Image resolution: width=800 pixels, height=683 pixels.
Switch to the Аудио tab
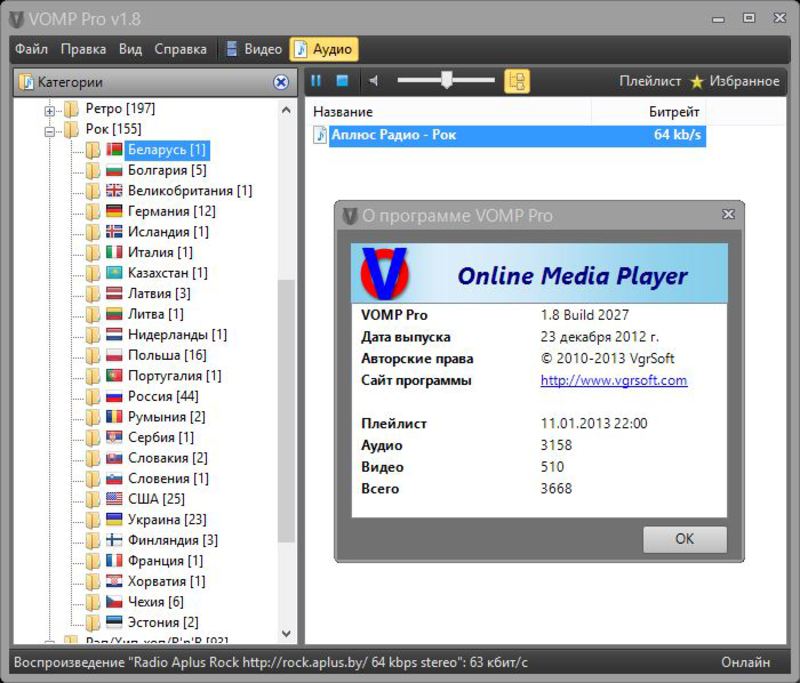point(324,49)
